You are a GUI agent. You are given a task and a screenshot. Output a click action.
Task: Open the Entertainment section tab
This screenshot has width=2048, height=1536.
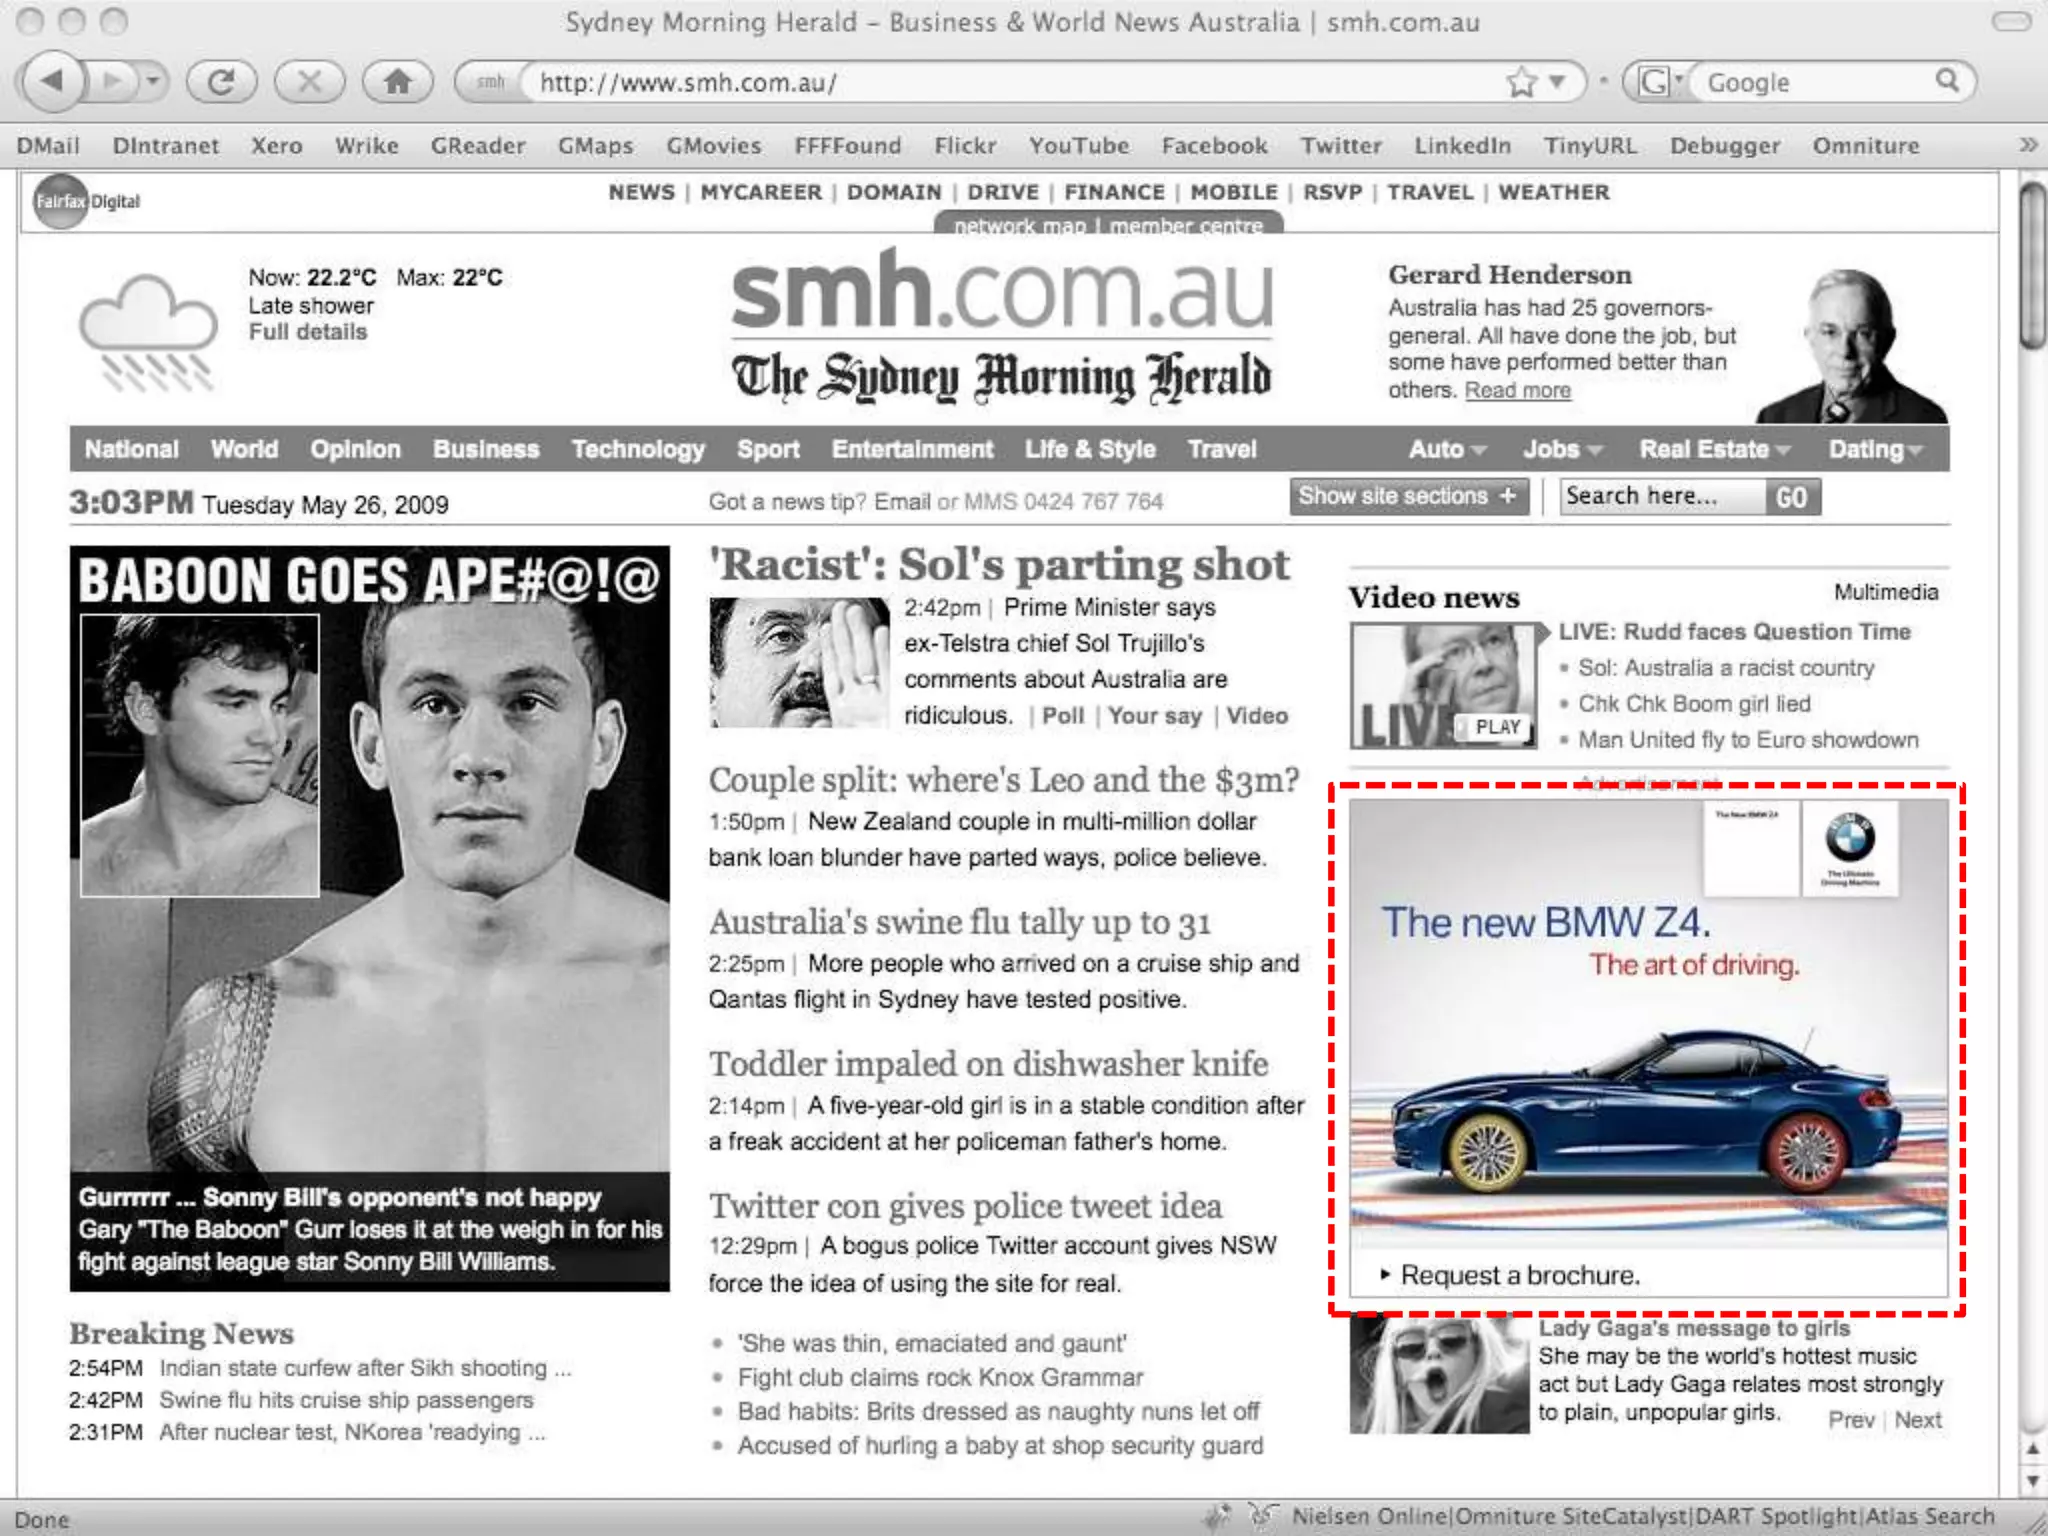(x=912, y=450)
